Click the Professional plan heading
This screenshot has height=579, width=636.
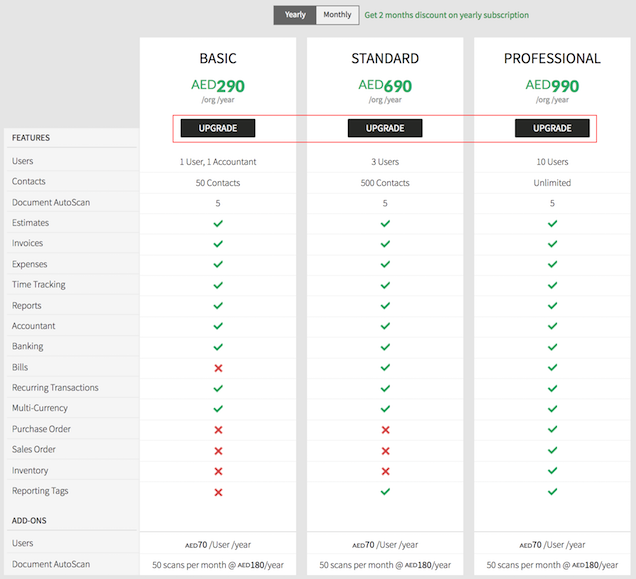(x=552, y=58)
